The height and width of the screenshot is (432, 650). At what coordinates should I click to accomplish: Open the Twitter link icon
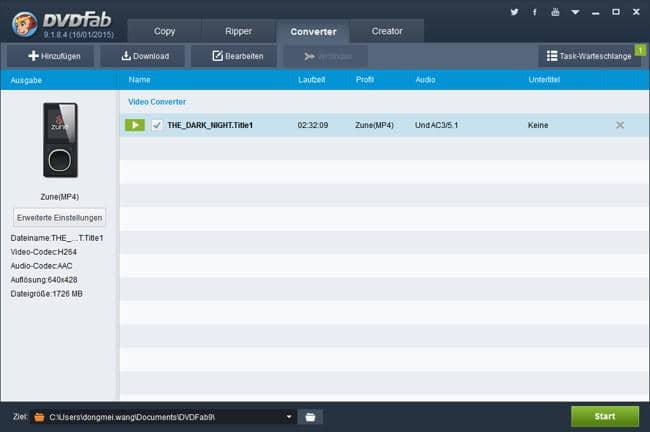click(x=514, y=12)
